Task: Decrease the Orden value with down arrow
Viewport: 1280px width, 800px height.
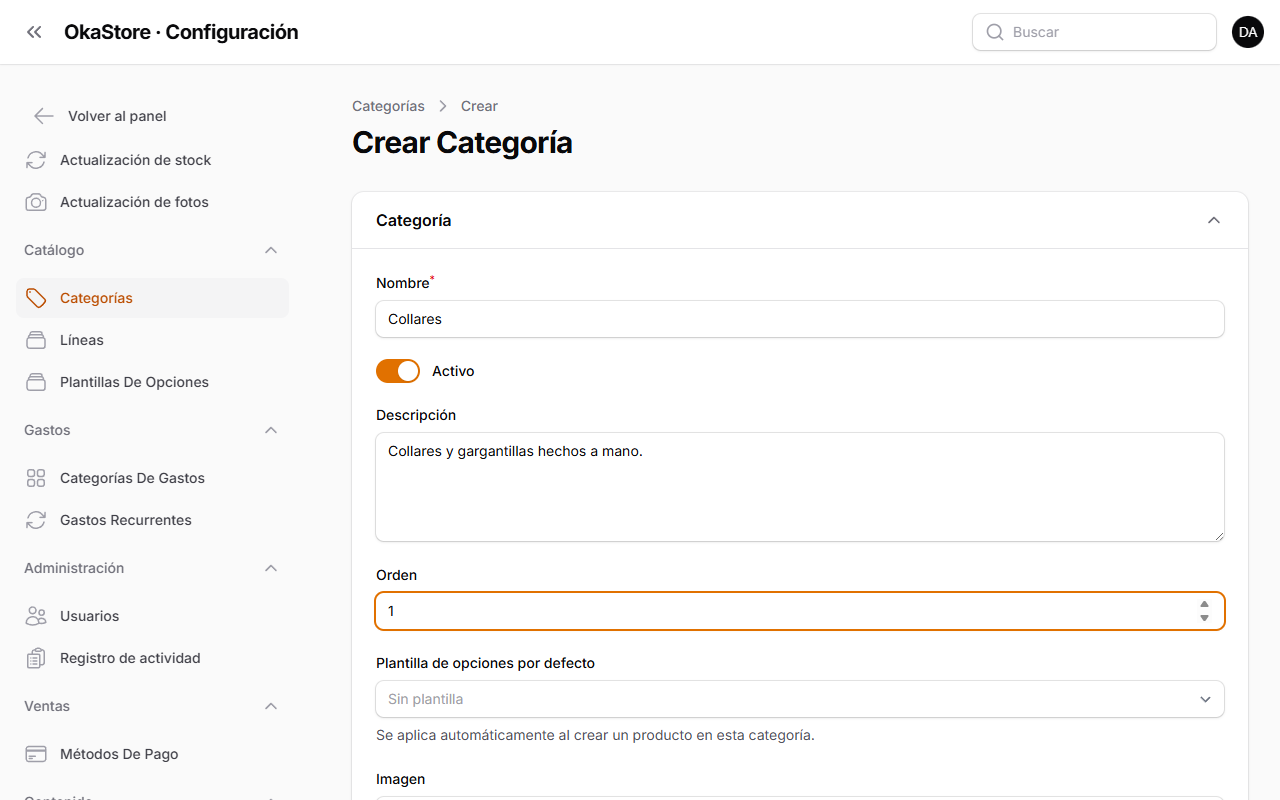Action: point(1204,618)
